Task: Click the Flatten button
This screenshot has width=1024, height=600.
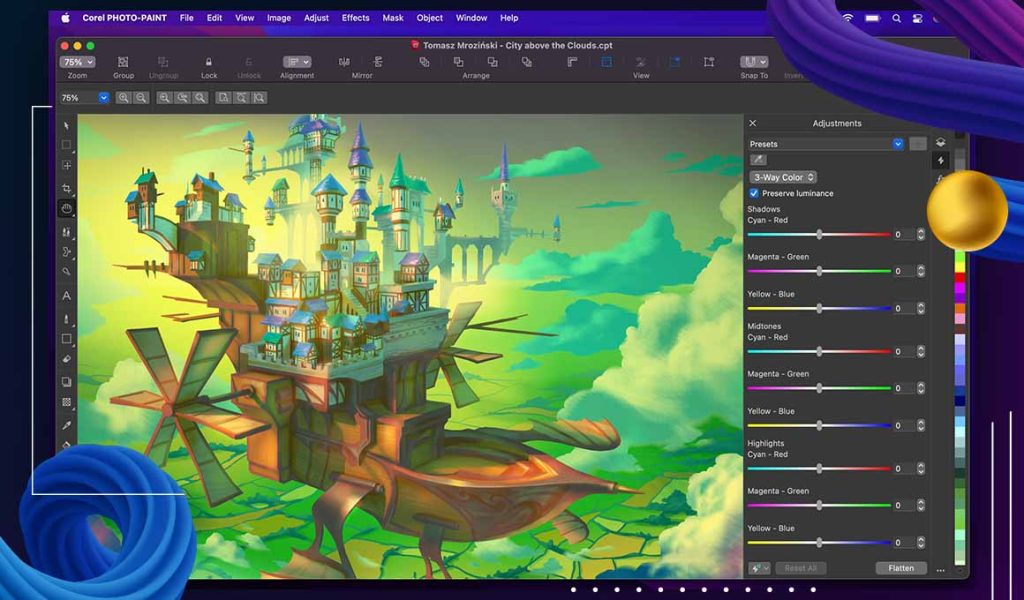Action: tap(901, 568)
